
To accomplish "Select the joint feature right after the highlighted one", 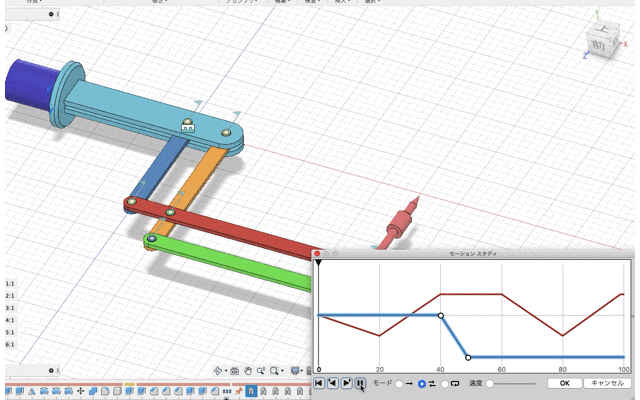I will [x=263, y=391].
